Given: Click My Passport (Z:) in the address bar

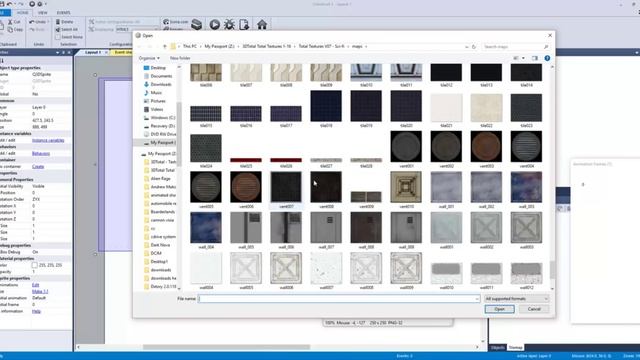Looking at the screenshot, I should tap(220, 47).
